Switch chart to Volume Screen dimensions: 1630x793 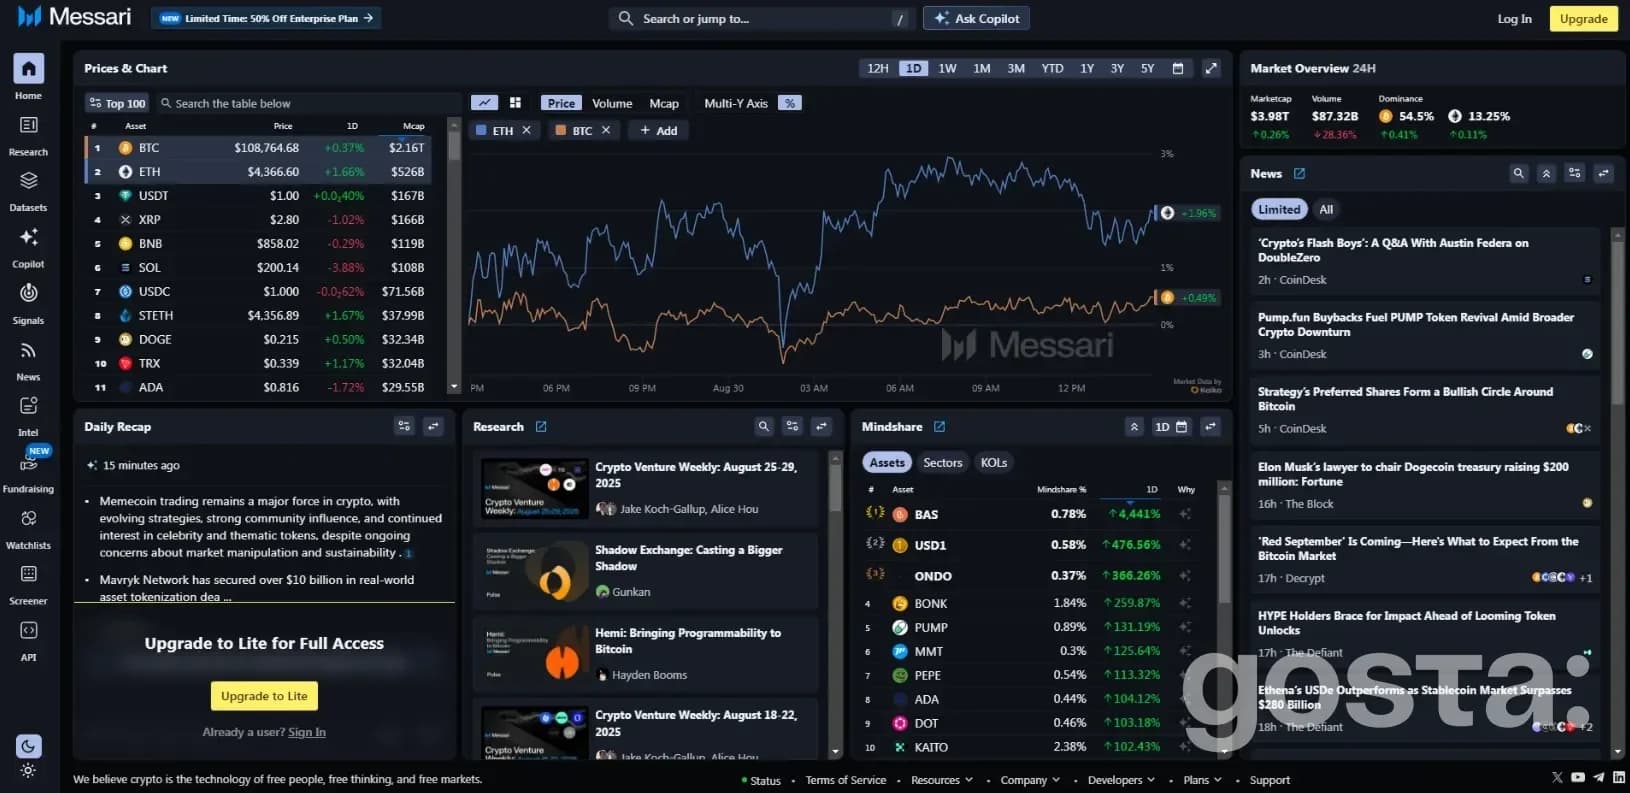click(612, 103)
